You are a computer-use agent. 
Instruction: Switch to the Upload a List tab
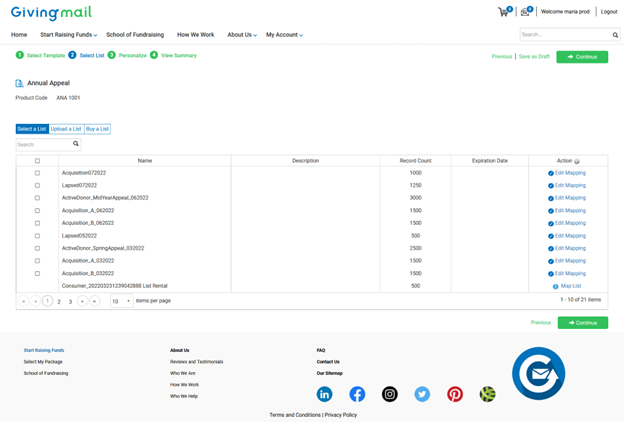point(66,129)
